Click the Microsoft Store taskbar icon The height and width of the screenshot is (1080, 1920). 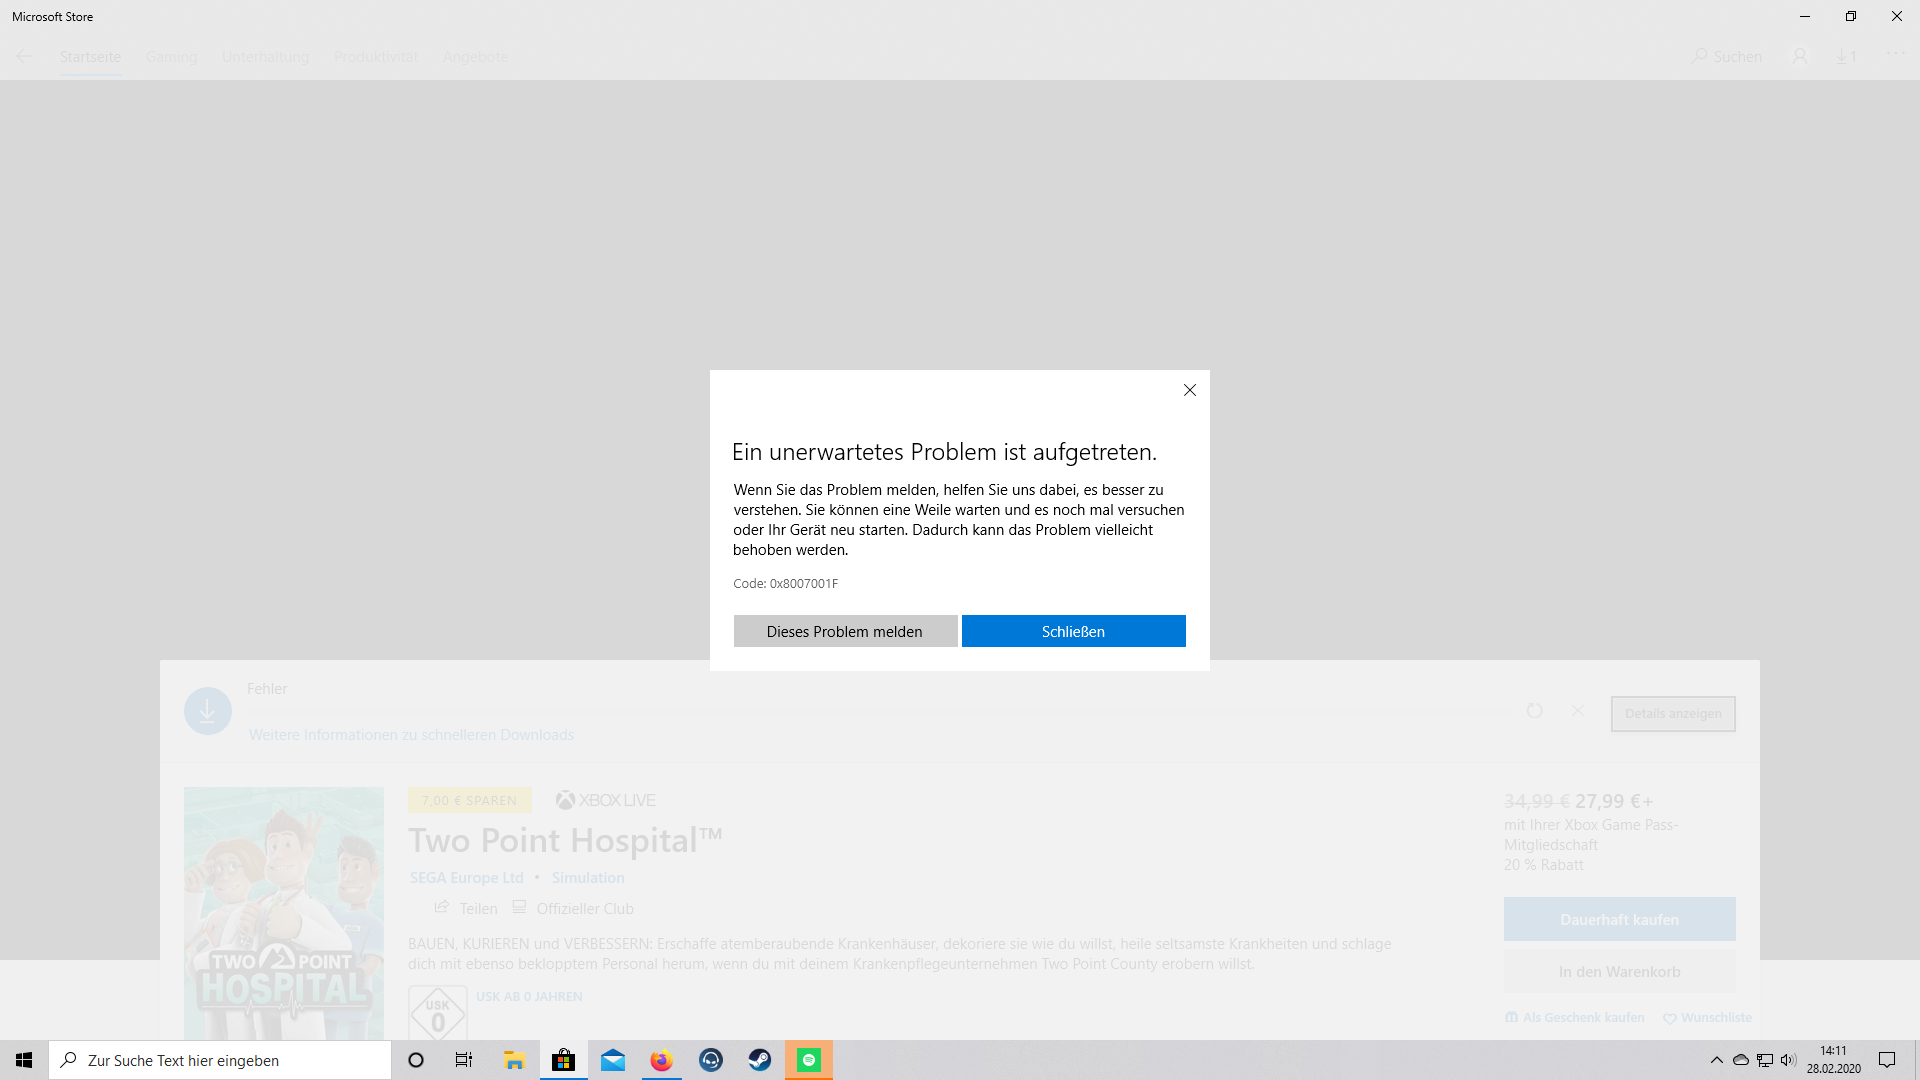click(x=564, y=1060)
